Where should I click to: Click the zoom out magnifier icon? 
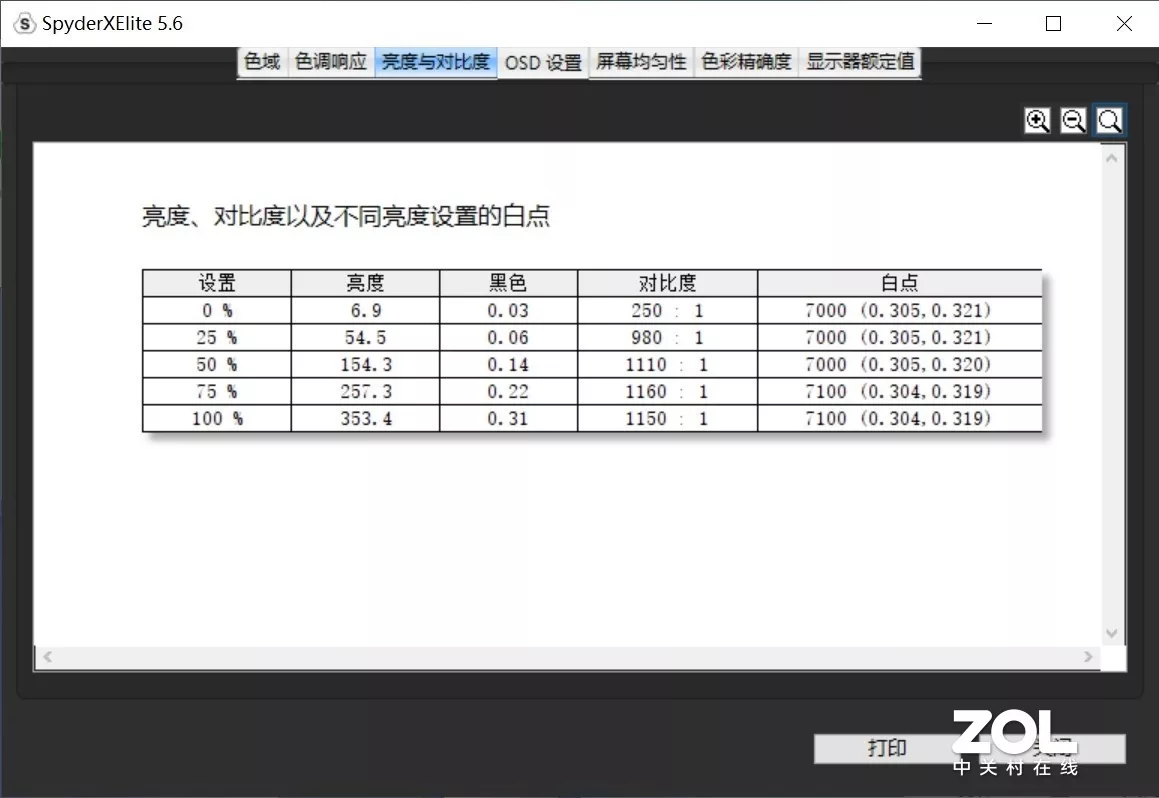point(1073,120)
